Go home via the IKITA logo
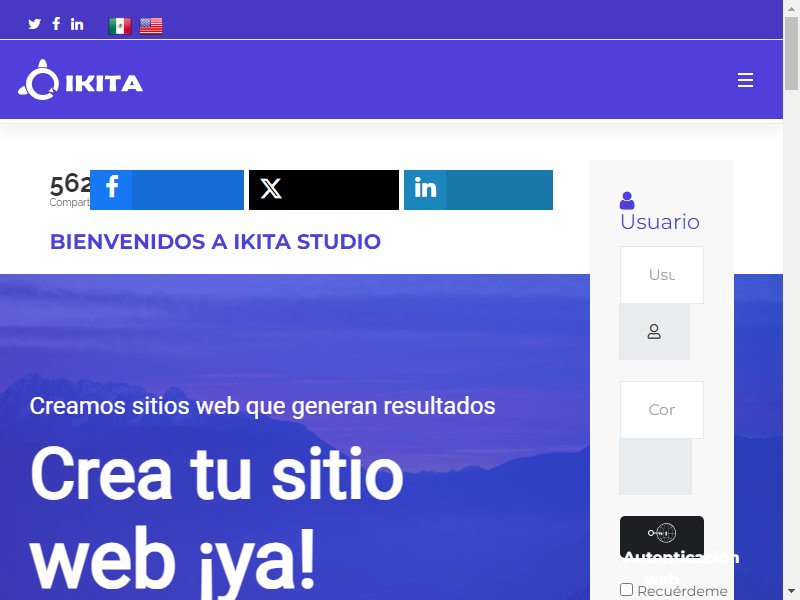Screen dimensions: 800x600 pos(81,80)
